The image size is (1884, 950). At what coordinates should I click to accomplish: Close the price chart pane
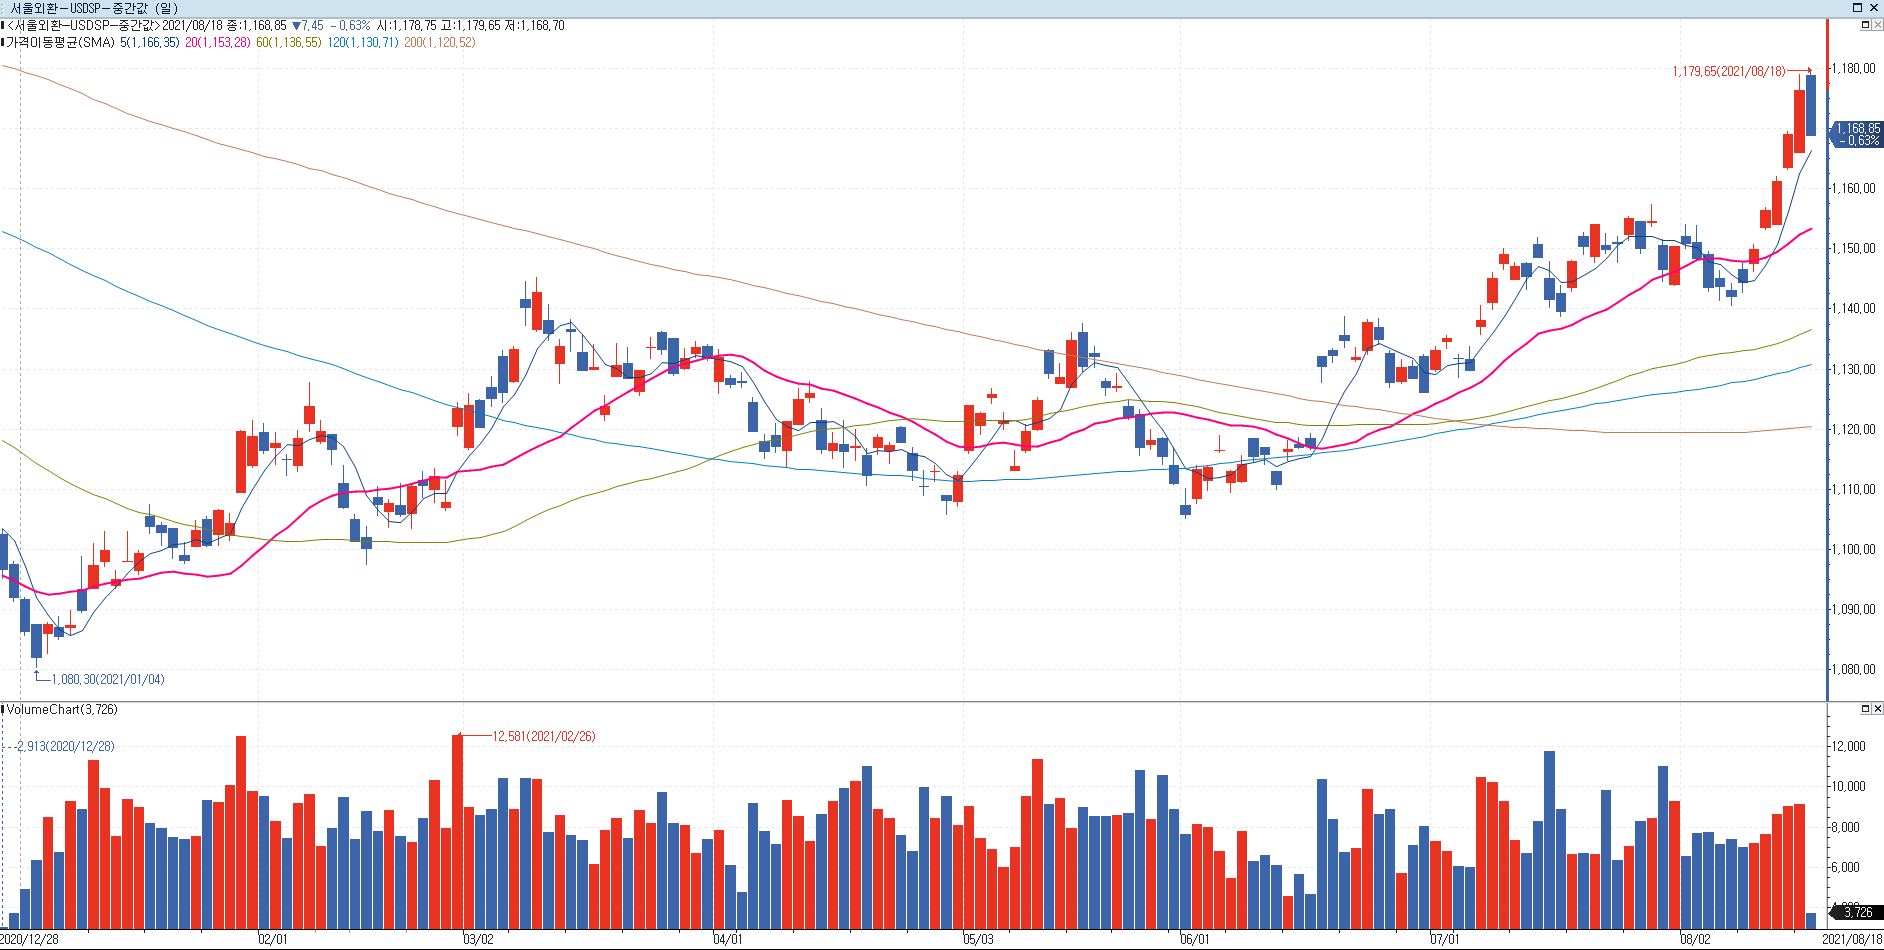[x=1877, y=25]
